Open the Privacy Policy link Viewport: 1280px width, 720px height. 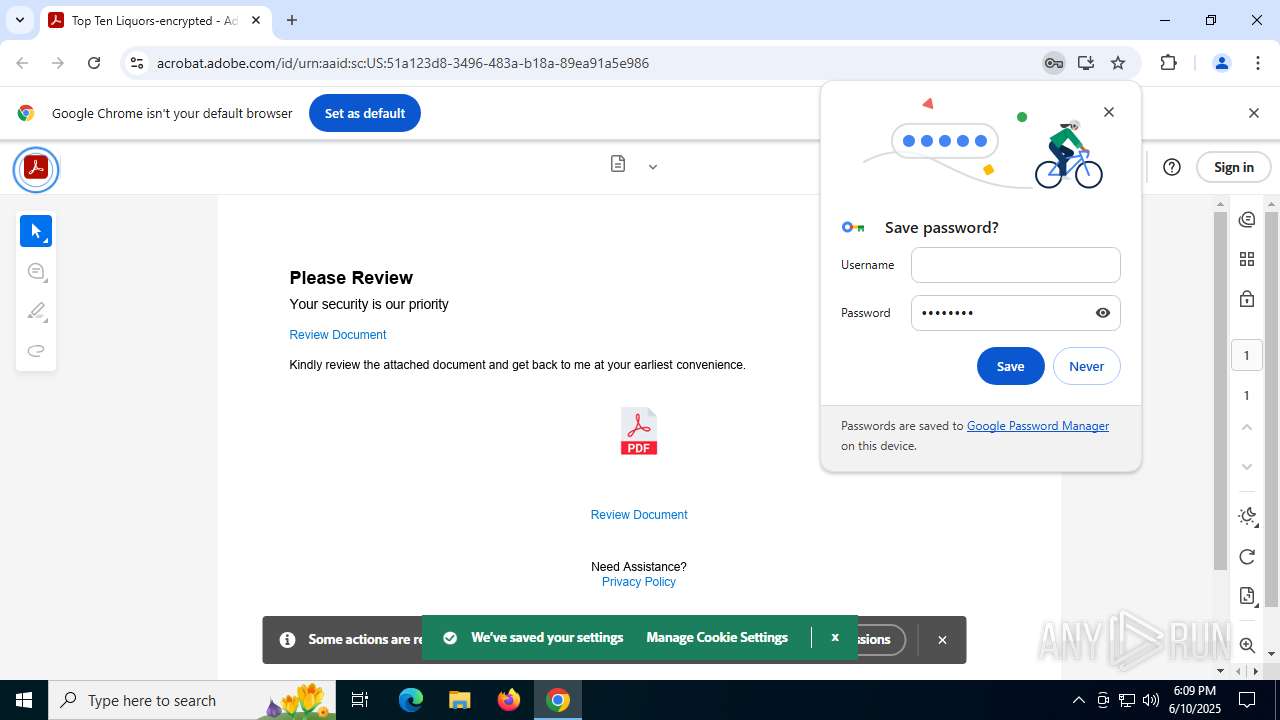(639, 582)
